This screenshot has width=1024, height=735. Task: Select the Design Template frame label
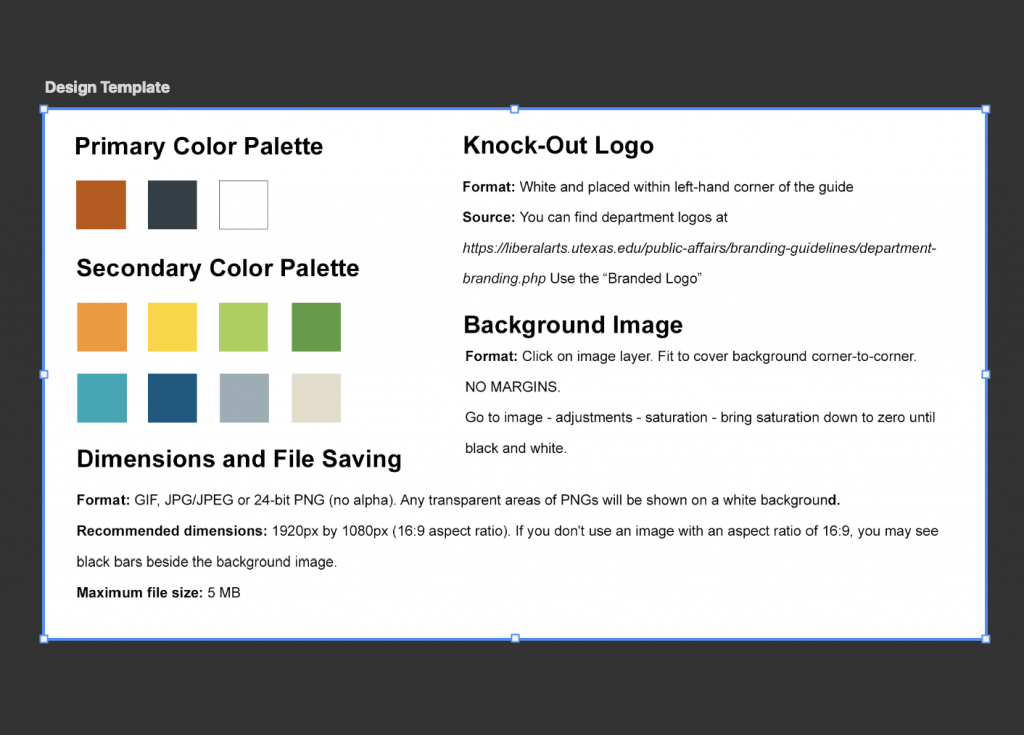107,88
